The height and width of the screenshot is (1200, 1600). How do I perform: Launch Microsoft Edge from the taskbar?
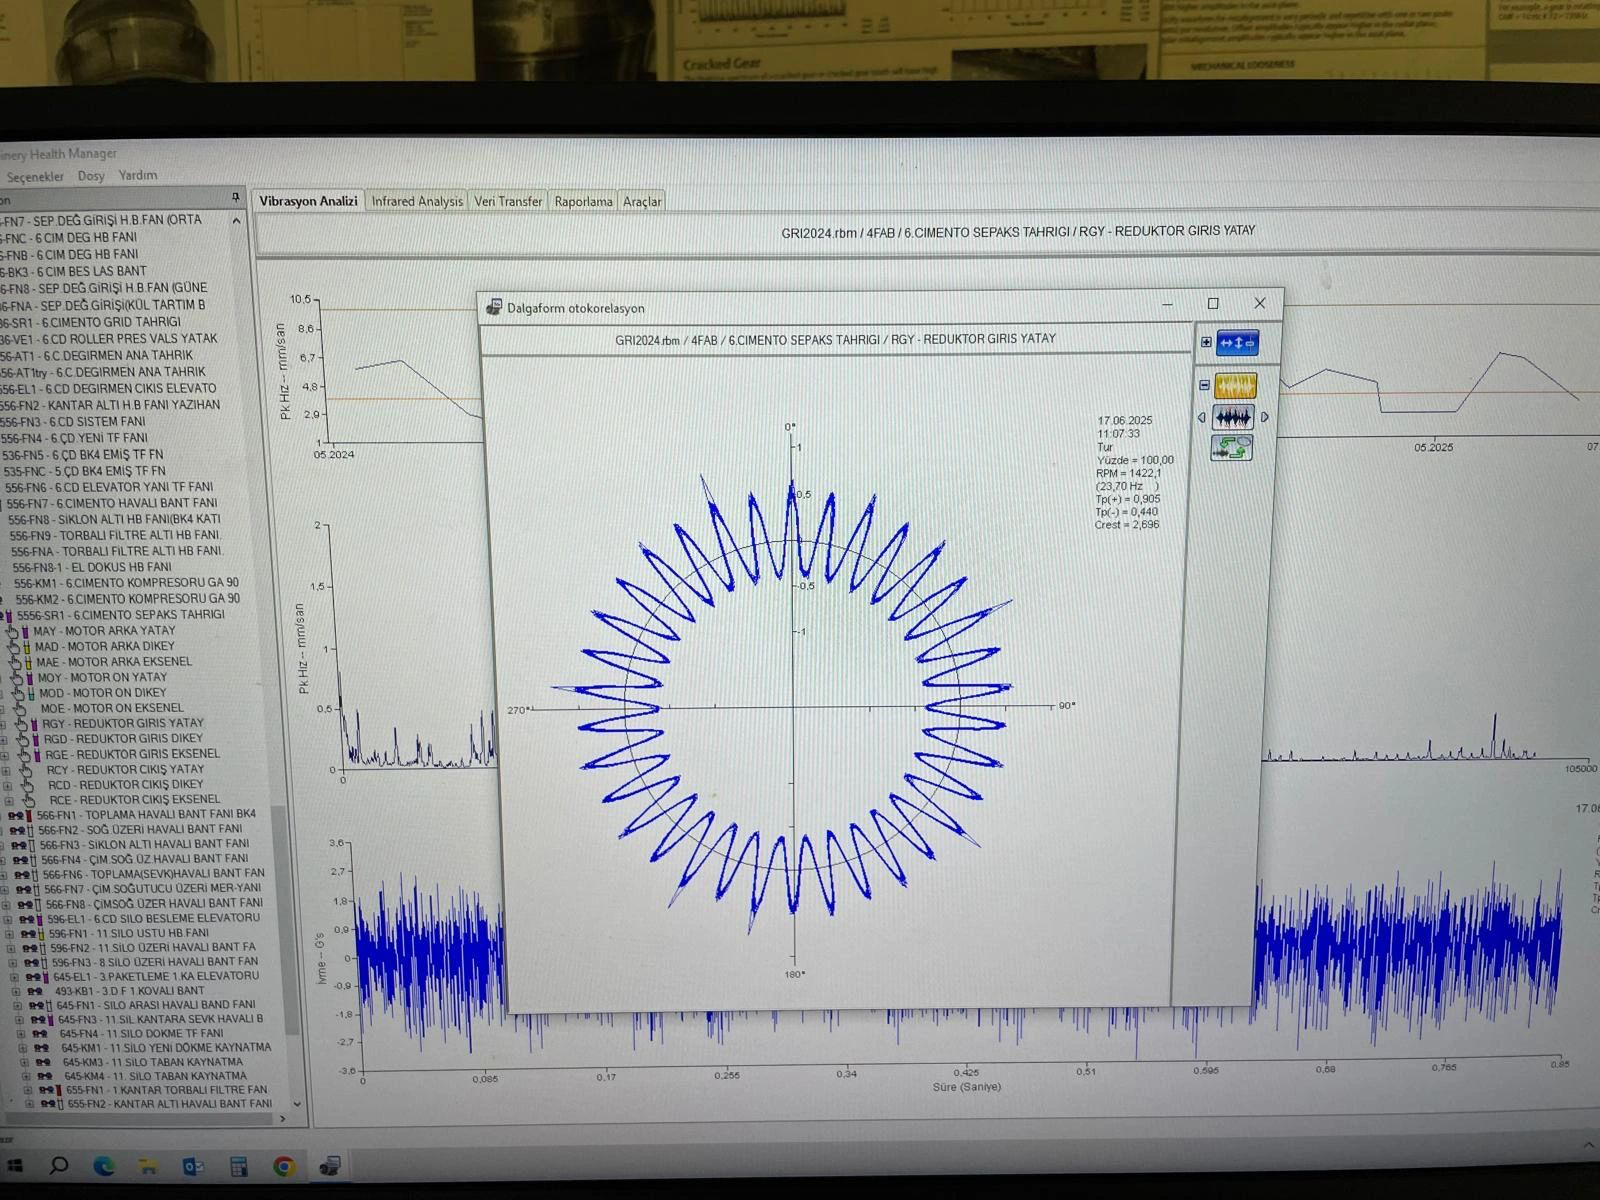tap(103, 1166)
